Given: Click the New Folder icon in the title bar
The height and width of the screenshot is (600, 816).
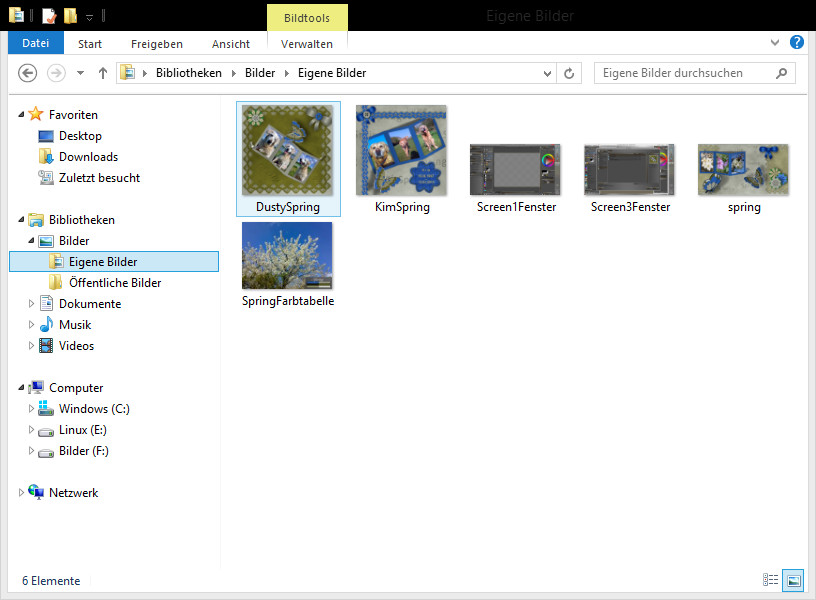Looking at the screenshot, I should 70,16.
